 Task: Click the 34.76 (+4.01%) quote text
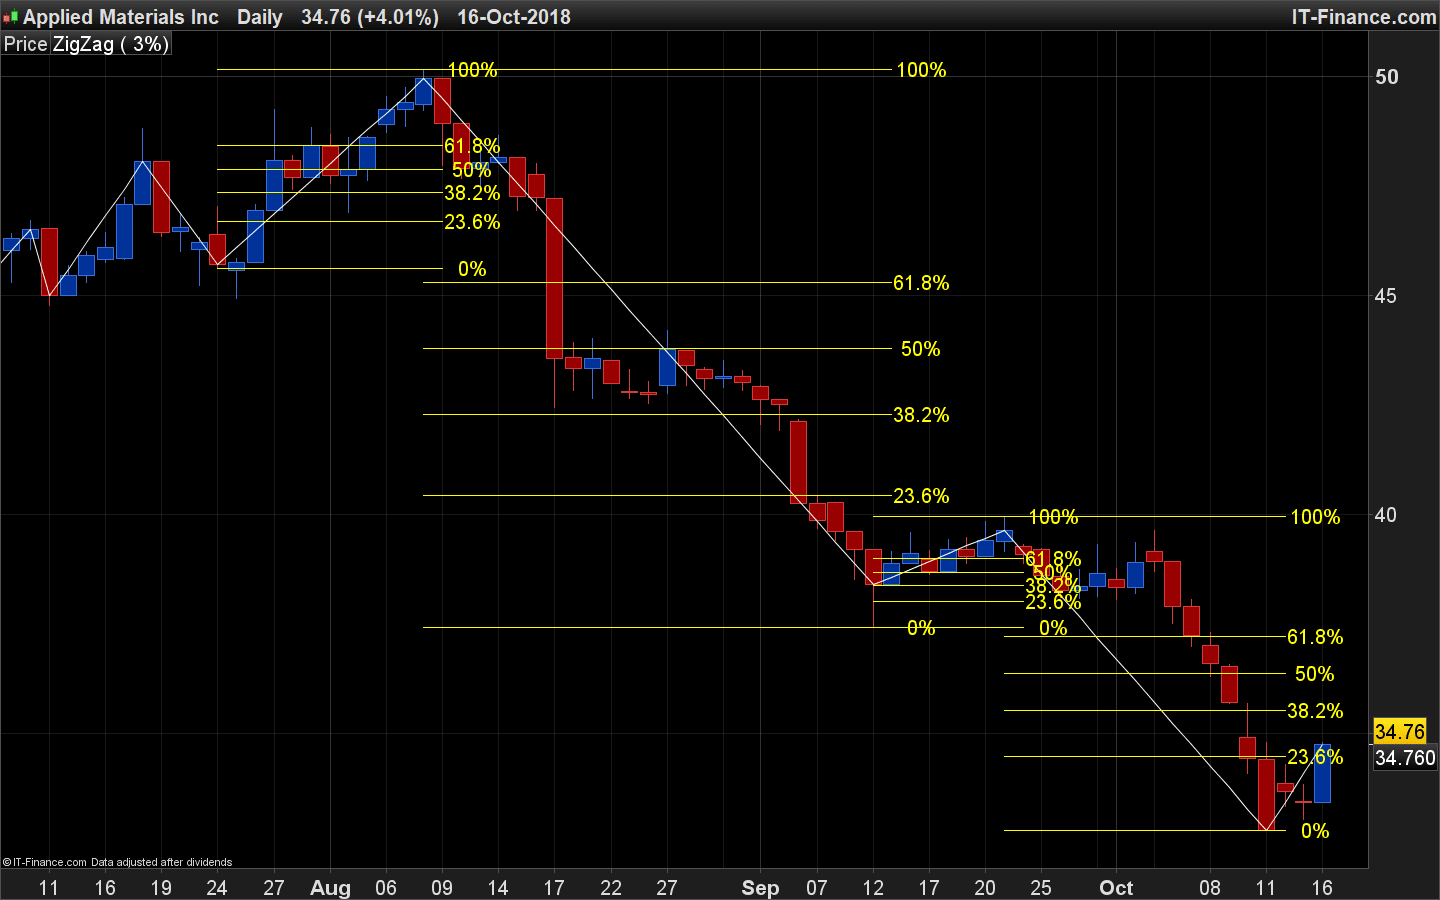pyautogui.click(x=370, y=17)
